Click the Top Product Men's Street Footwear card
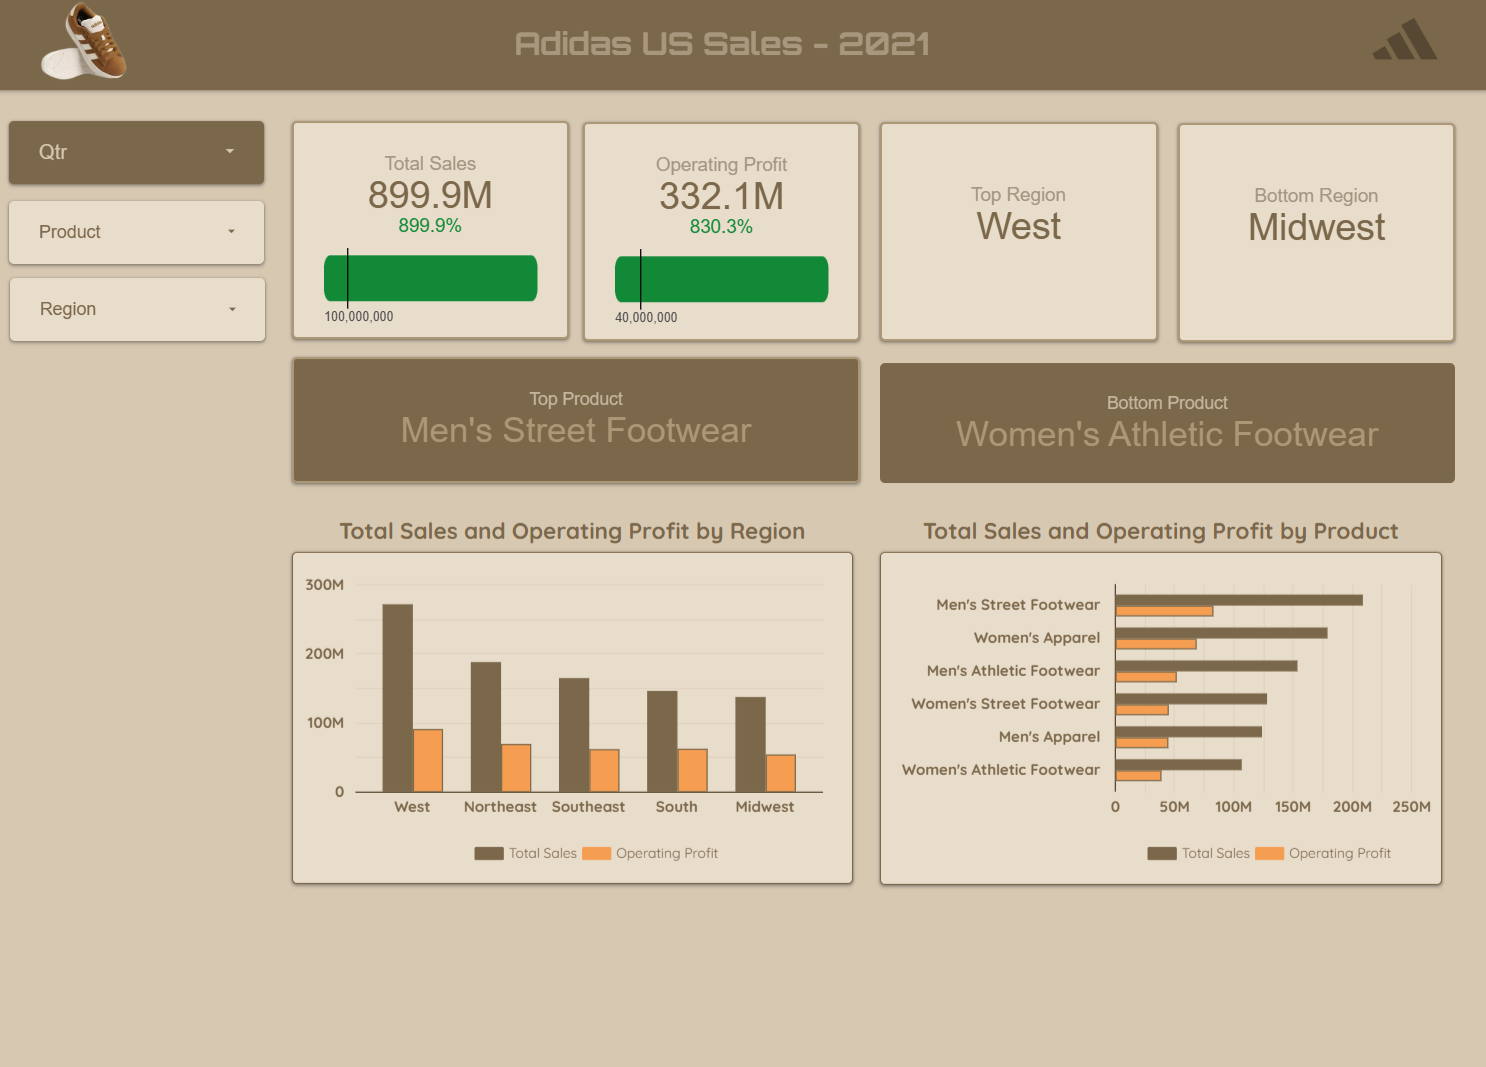This screenshot has width=1486, height=1067. coord(576,420)
